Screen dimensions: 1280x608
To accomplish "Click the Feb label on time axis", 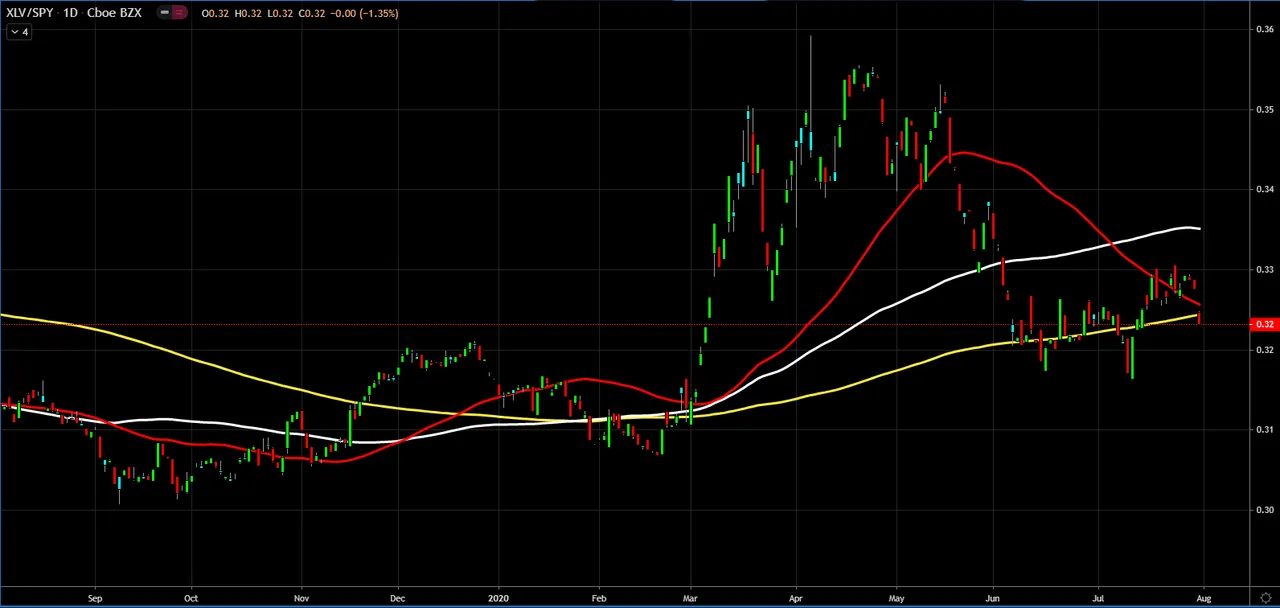I will (598, 598).
